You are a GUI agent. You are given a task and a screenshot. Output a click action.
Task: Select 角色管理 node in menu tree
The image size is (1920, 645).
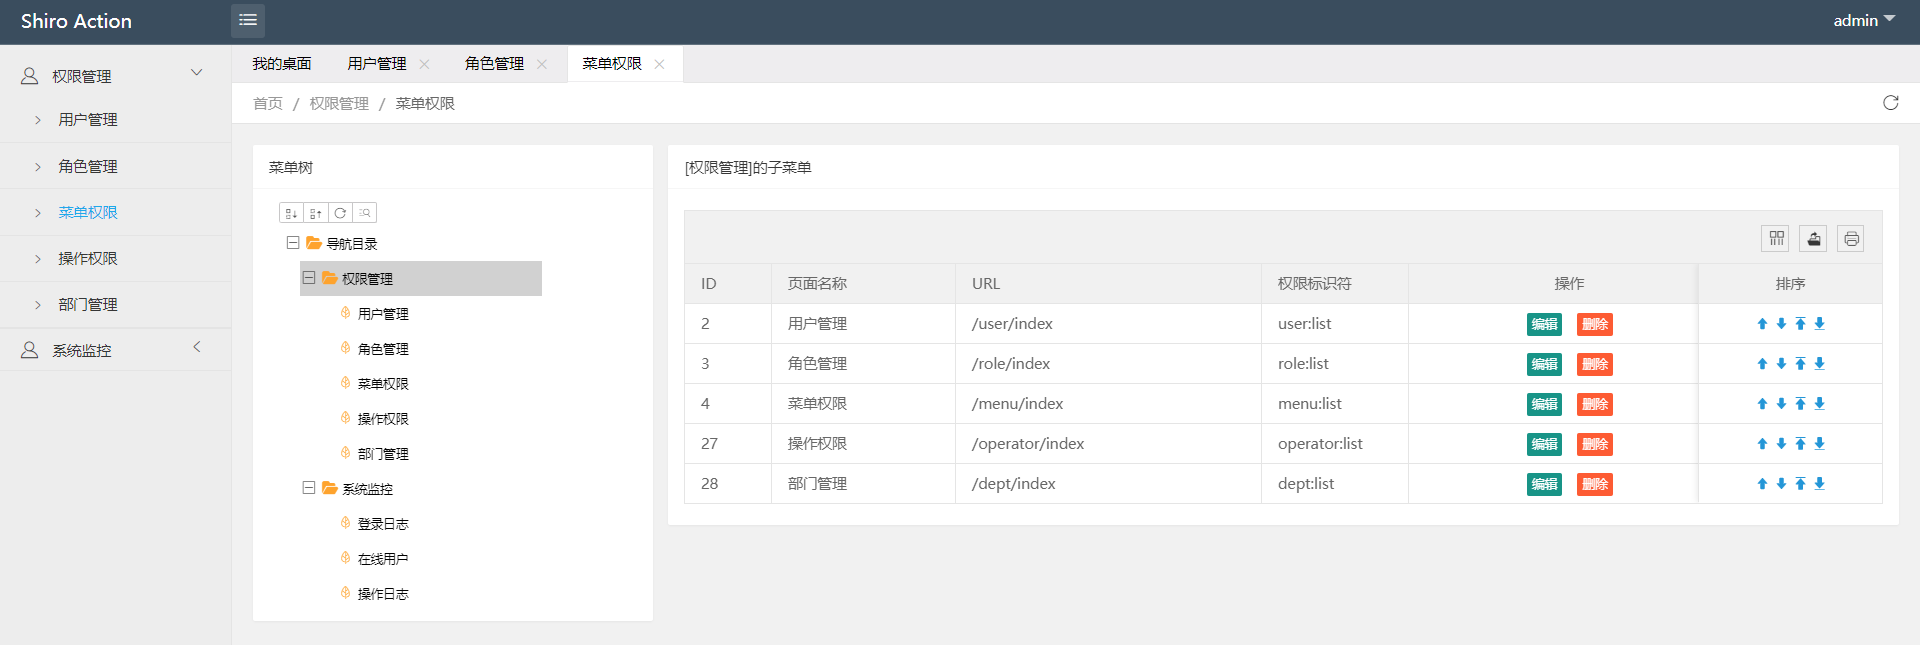[383, 349]
